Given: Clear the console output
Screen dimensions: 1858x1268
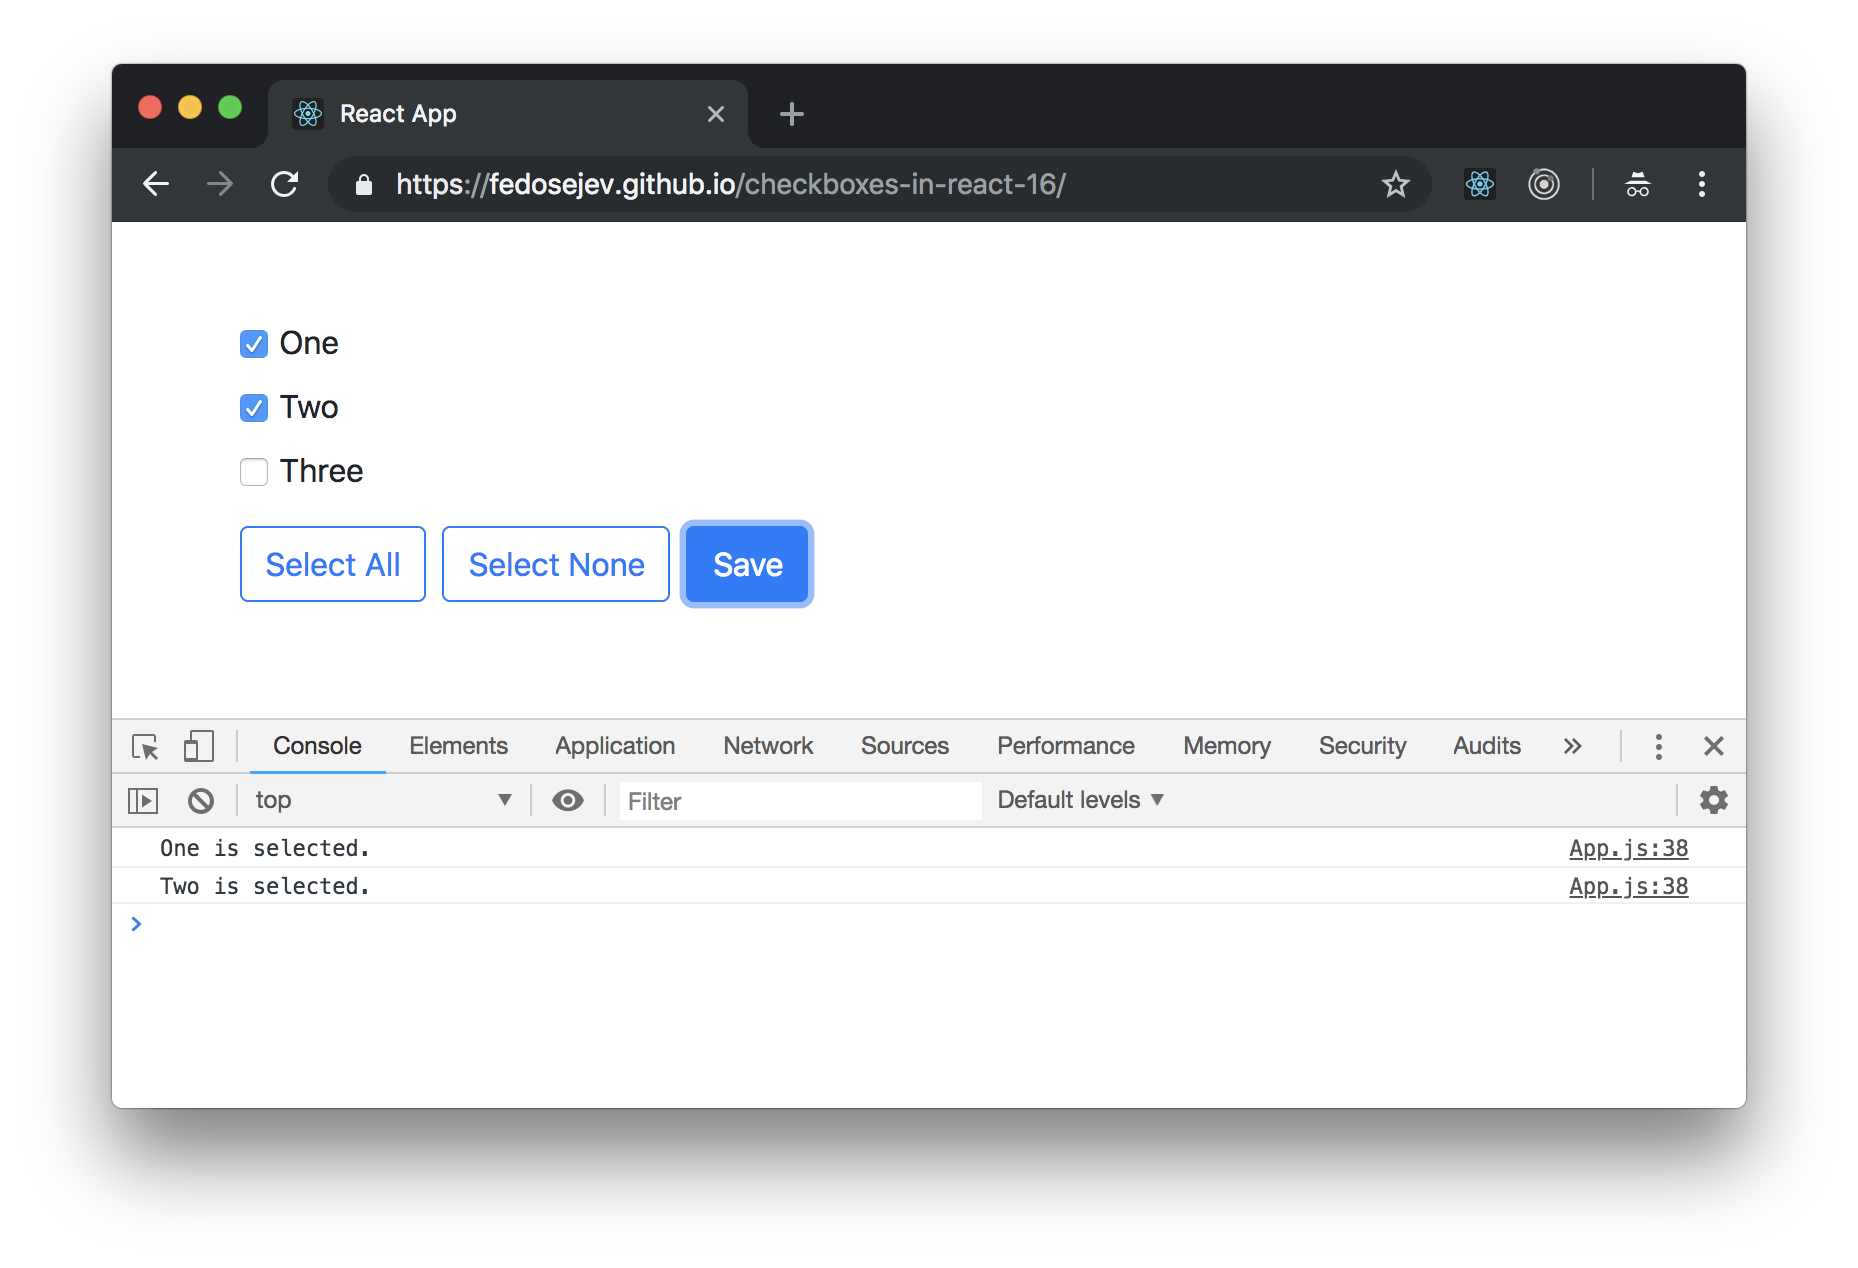Looking at the screenshot, I should coord(201,800).
